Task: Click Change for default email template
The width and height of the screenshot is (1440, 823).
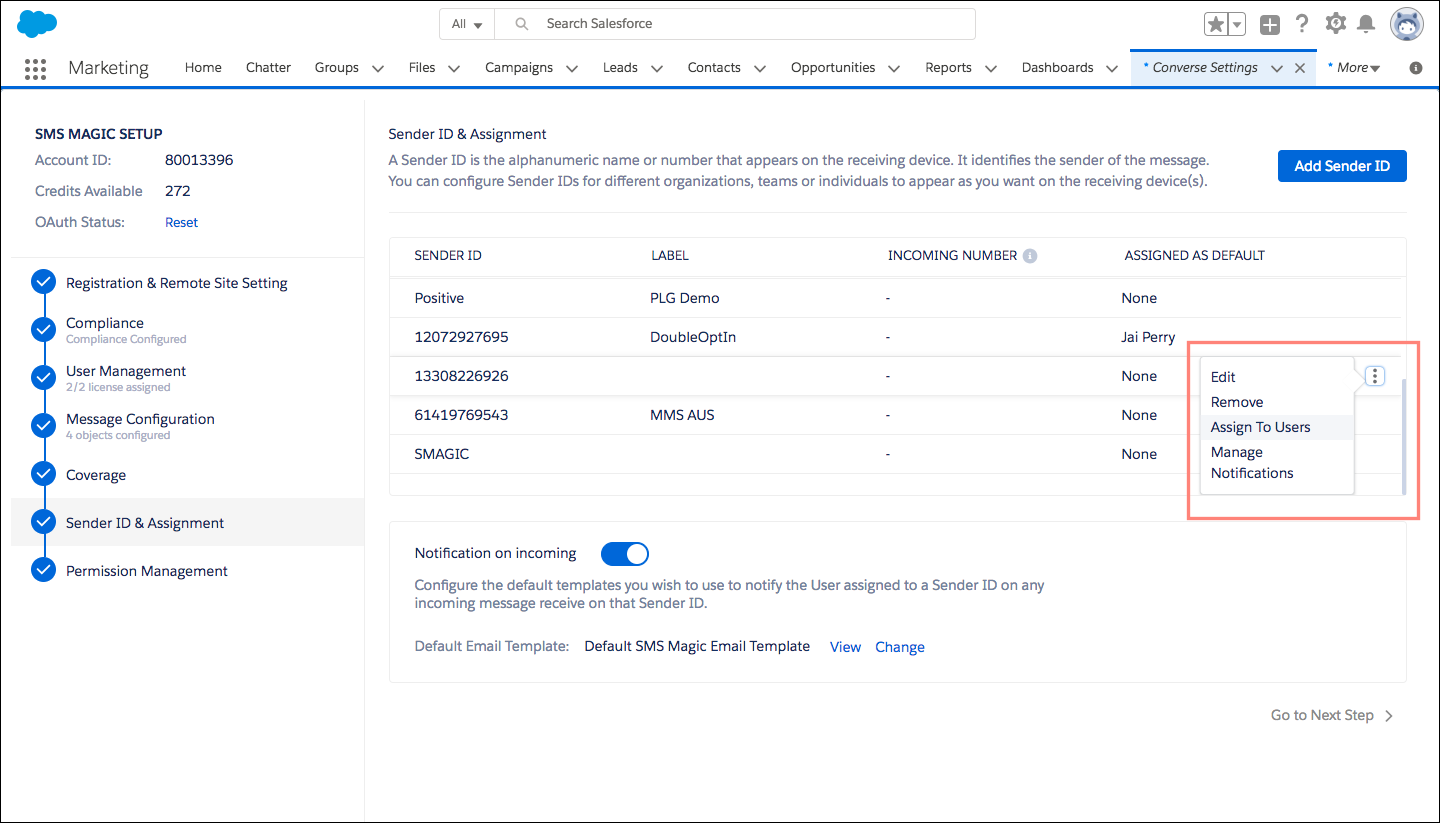Action: (900, 647)
